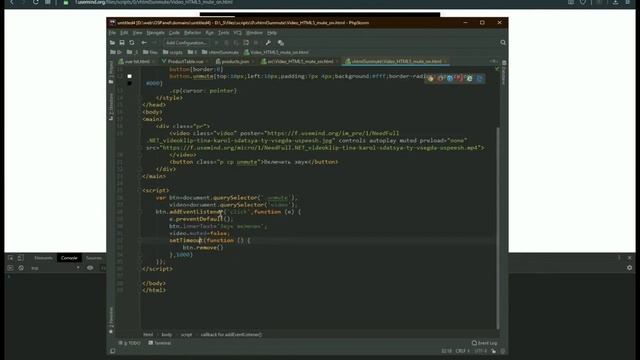Image resolution: width=640 pixels, height=360 pixels.
Task: Expand the shtmlSummute folder breadcrumb
Action: (220, 52)
